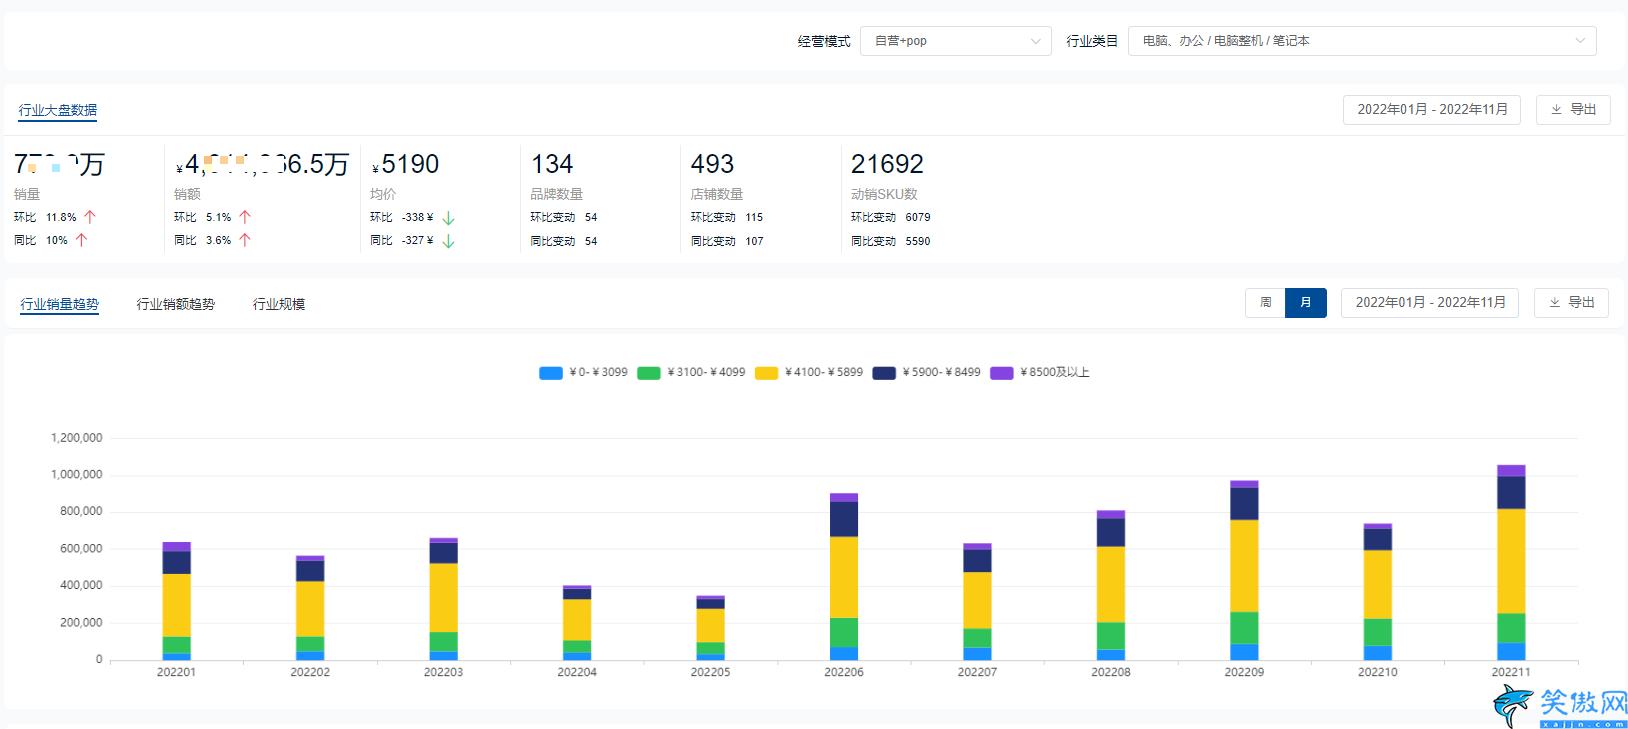Image resolution: width=1628 pixels, height=729 pixels.
Task: Click the green down arrow next to 同比 -327¥
Action: click(x=448, y=241)
